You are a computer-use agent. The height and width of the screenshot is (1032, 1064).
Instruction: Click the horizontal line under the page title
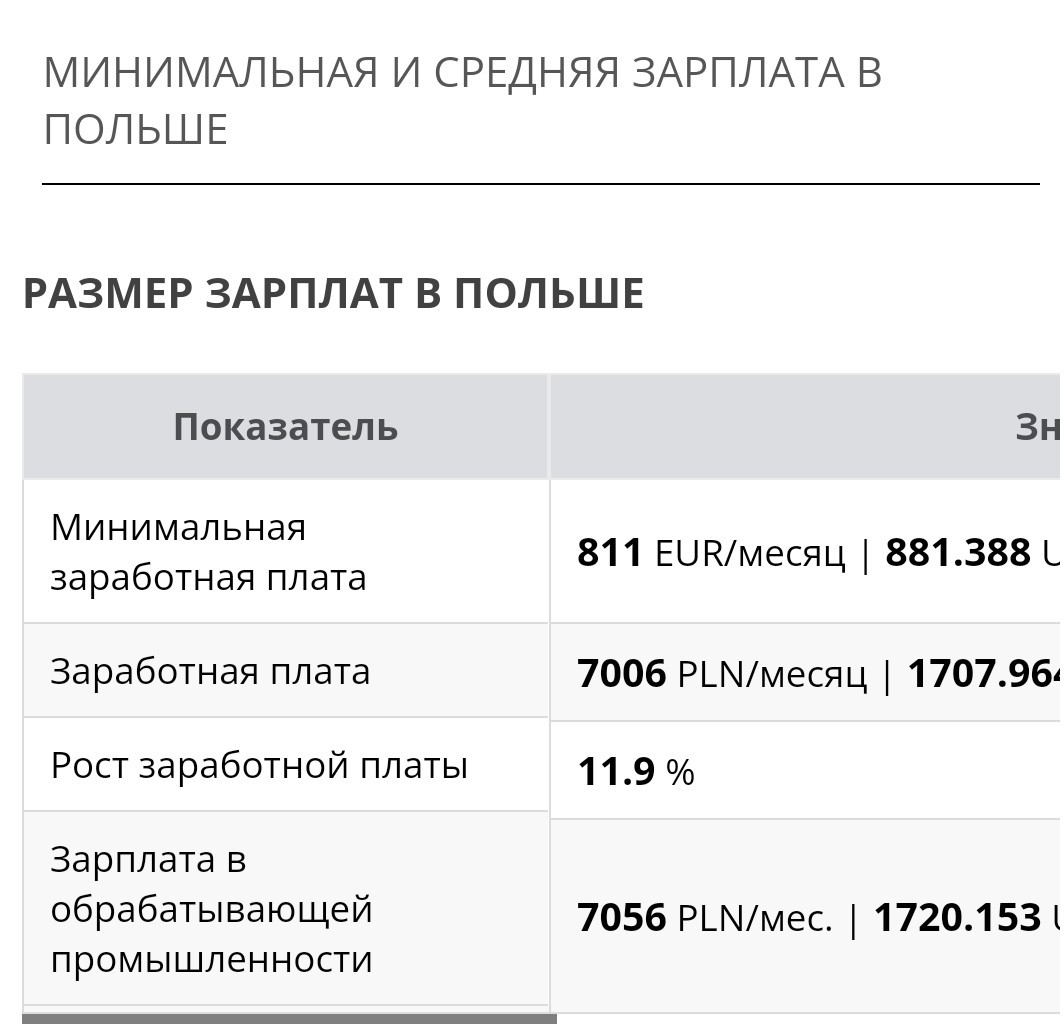coord(541,183)
